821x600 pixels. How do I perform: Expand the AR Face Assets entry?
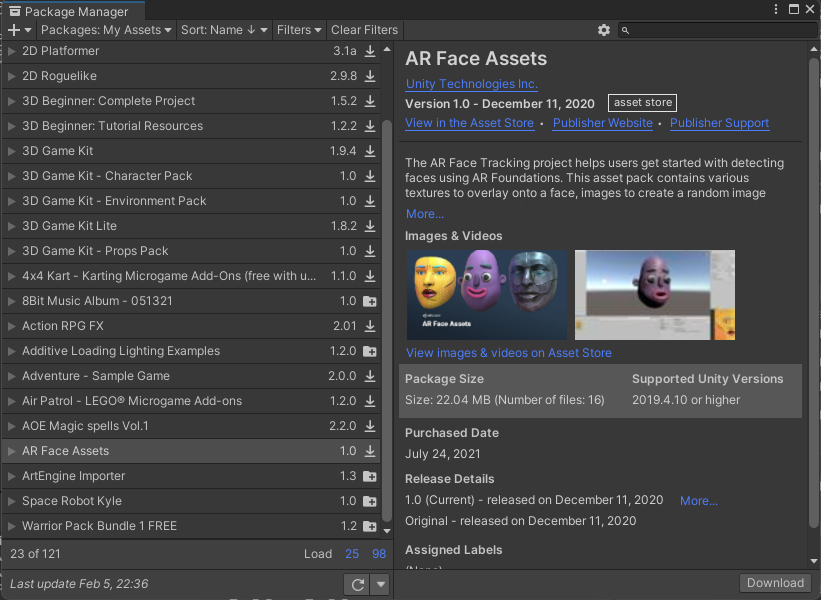coord(12,451)
